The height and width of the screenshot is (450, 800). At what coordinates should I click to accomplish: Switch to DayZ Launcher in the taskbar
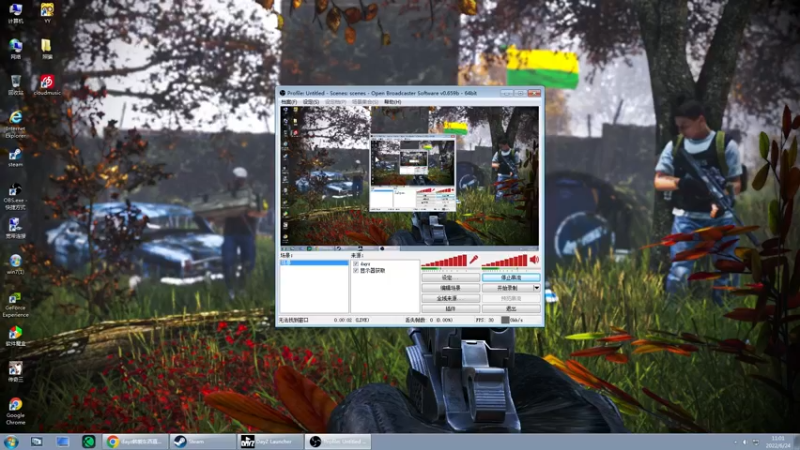(270, 442)
